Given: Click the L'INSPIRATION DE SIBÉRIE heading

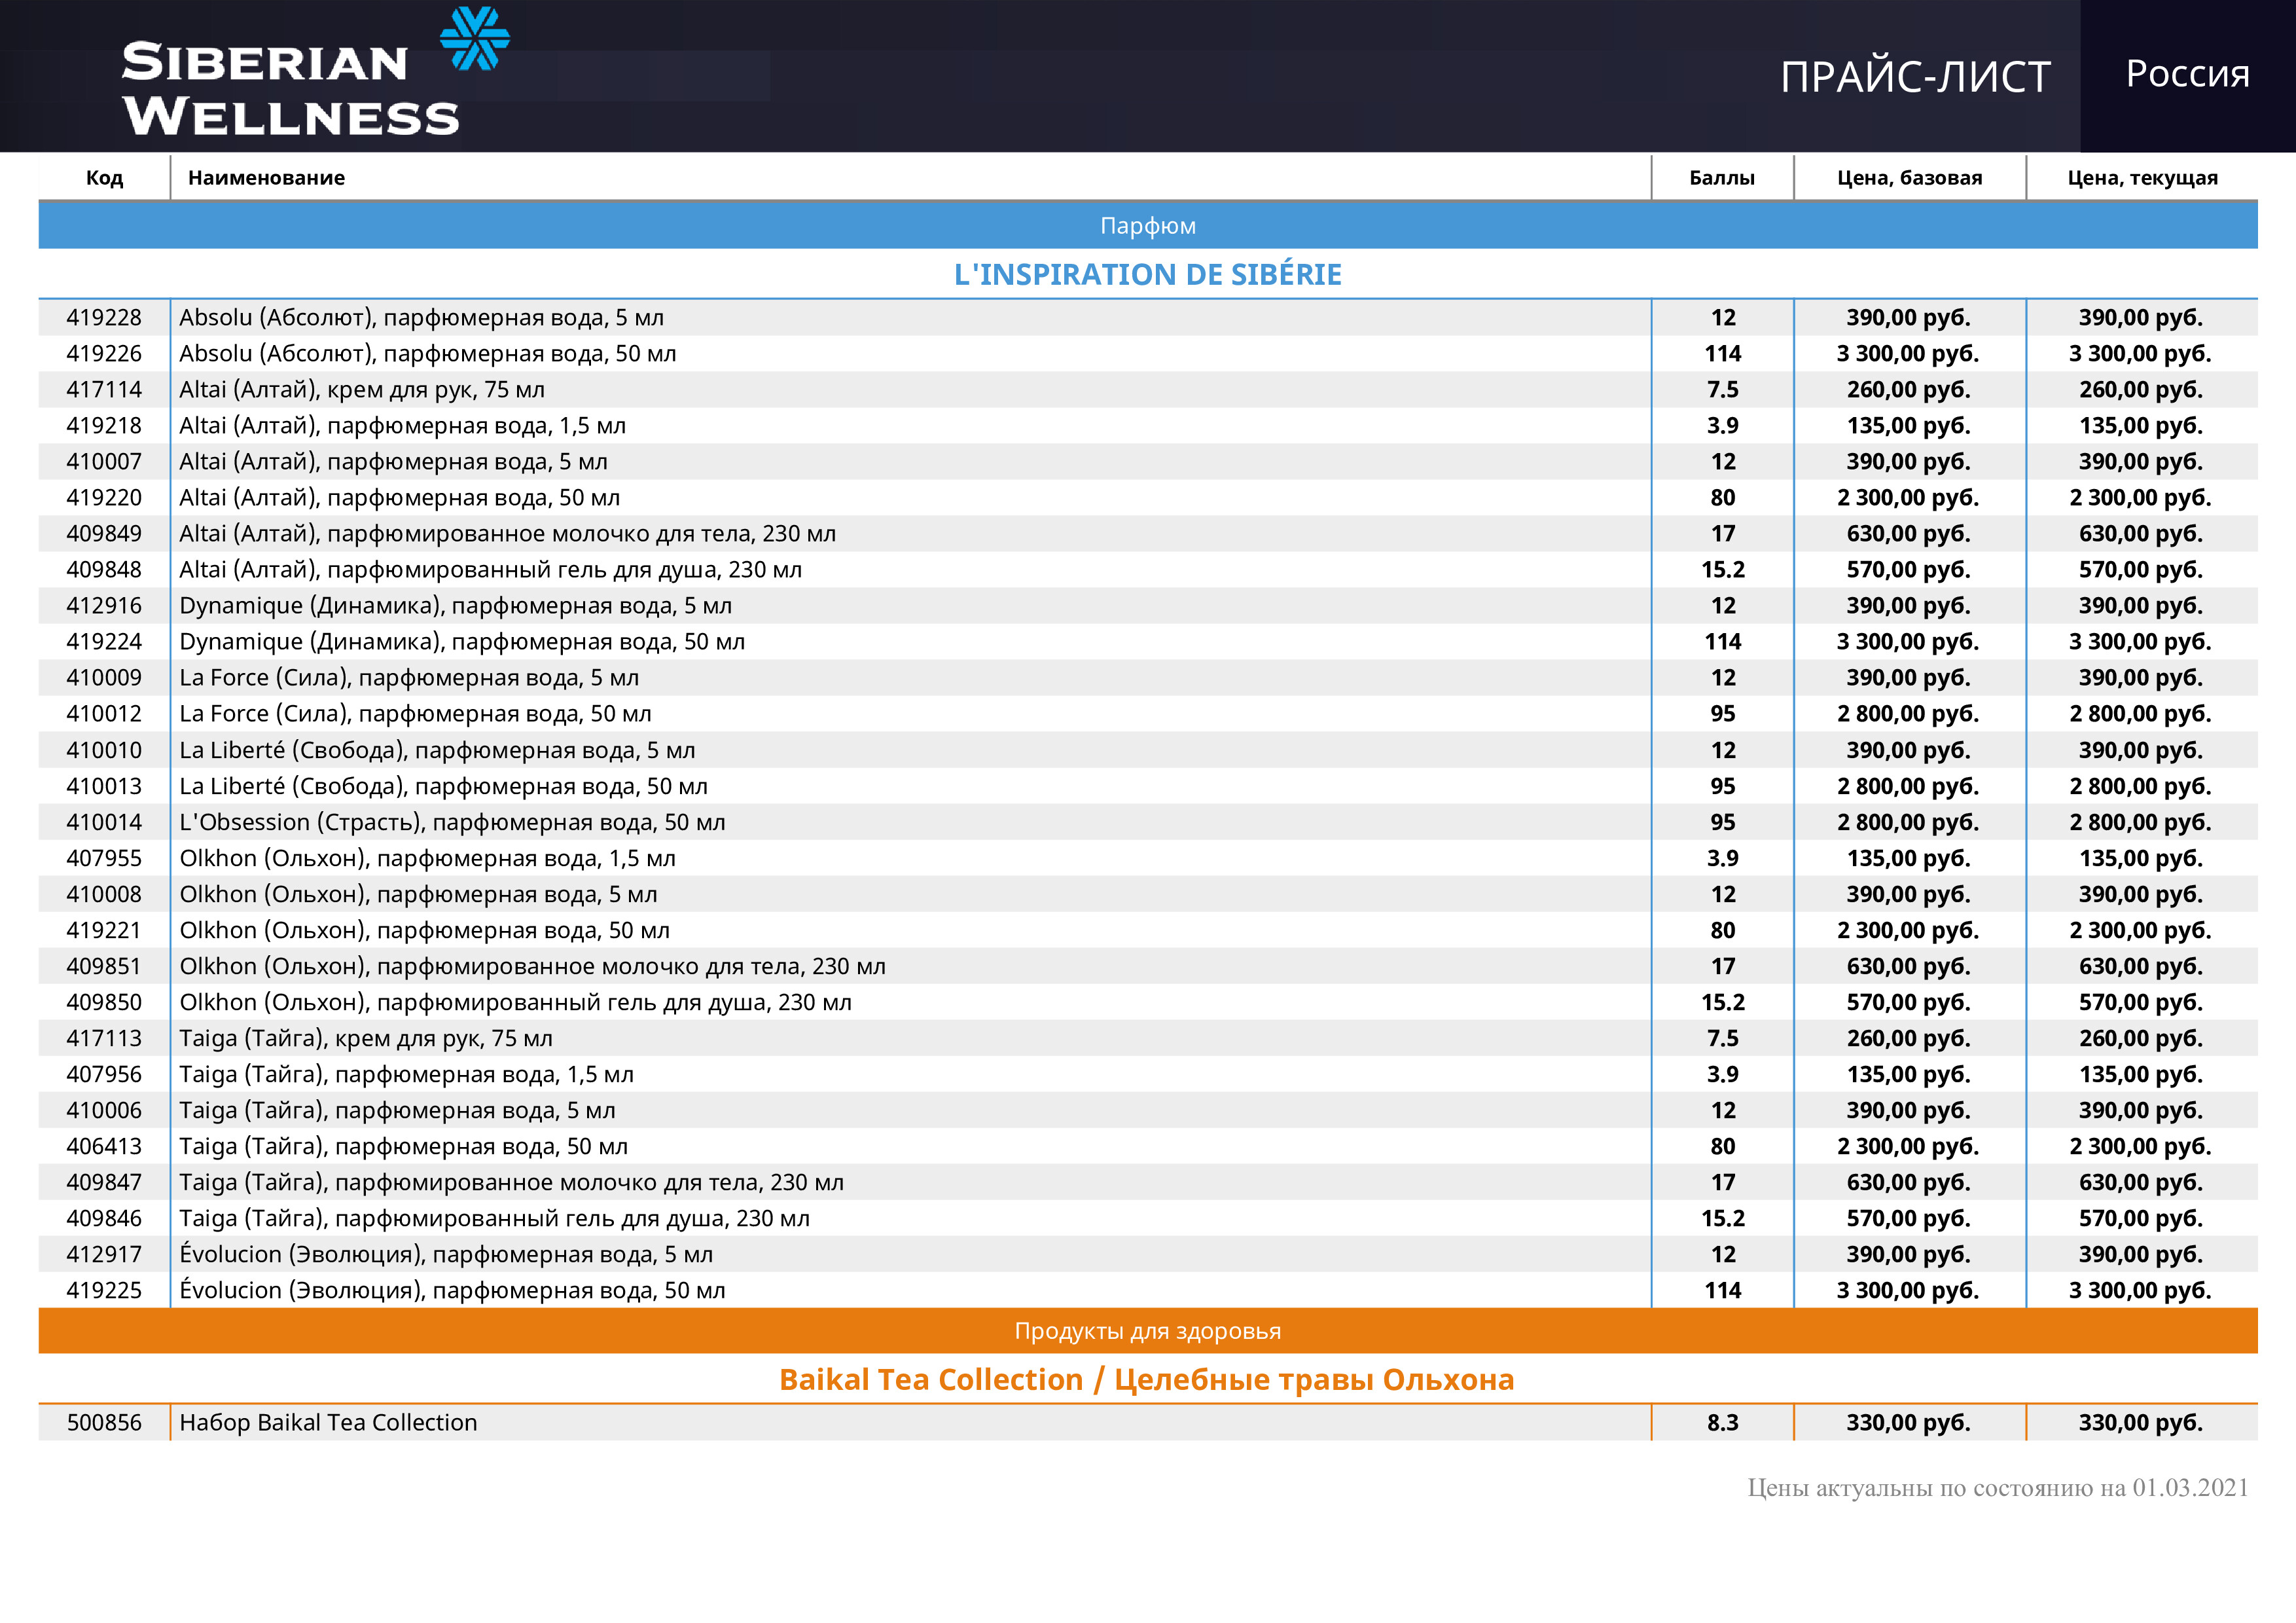Looking at the screenshot, I should point(1147,274).
